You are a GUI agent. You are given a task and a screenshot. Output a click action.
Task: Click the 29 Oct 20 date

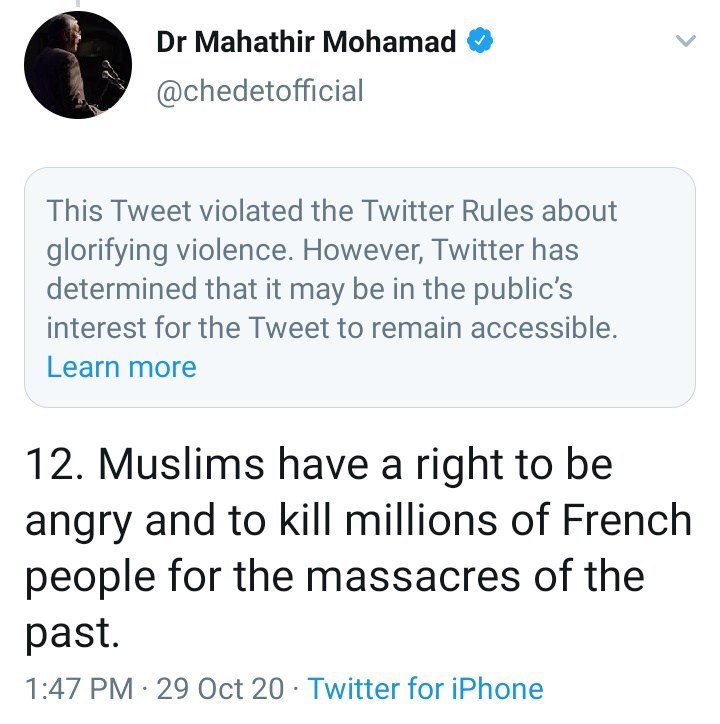click(x=220, y=689)
